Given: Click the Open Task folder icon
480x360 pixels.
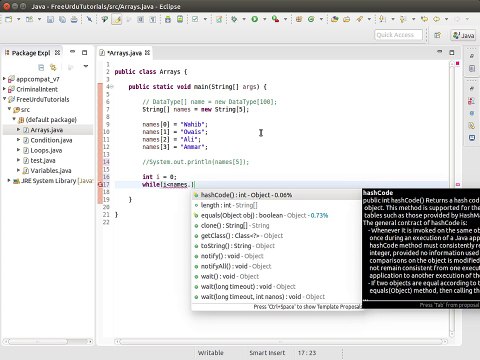Looking at the screenshot, I should click(x=347, y=19).
